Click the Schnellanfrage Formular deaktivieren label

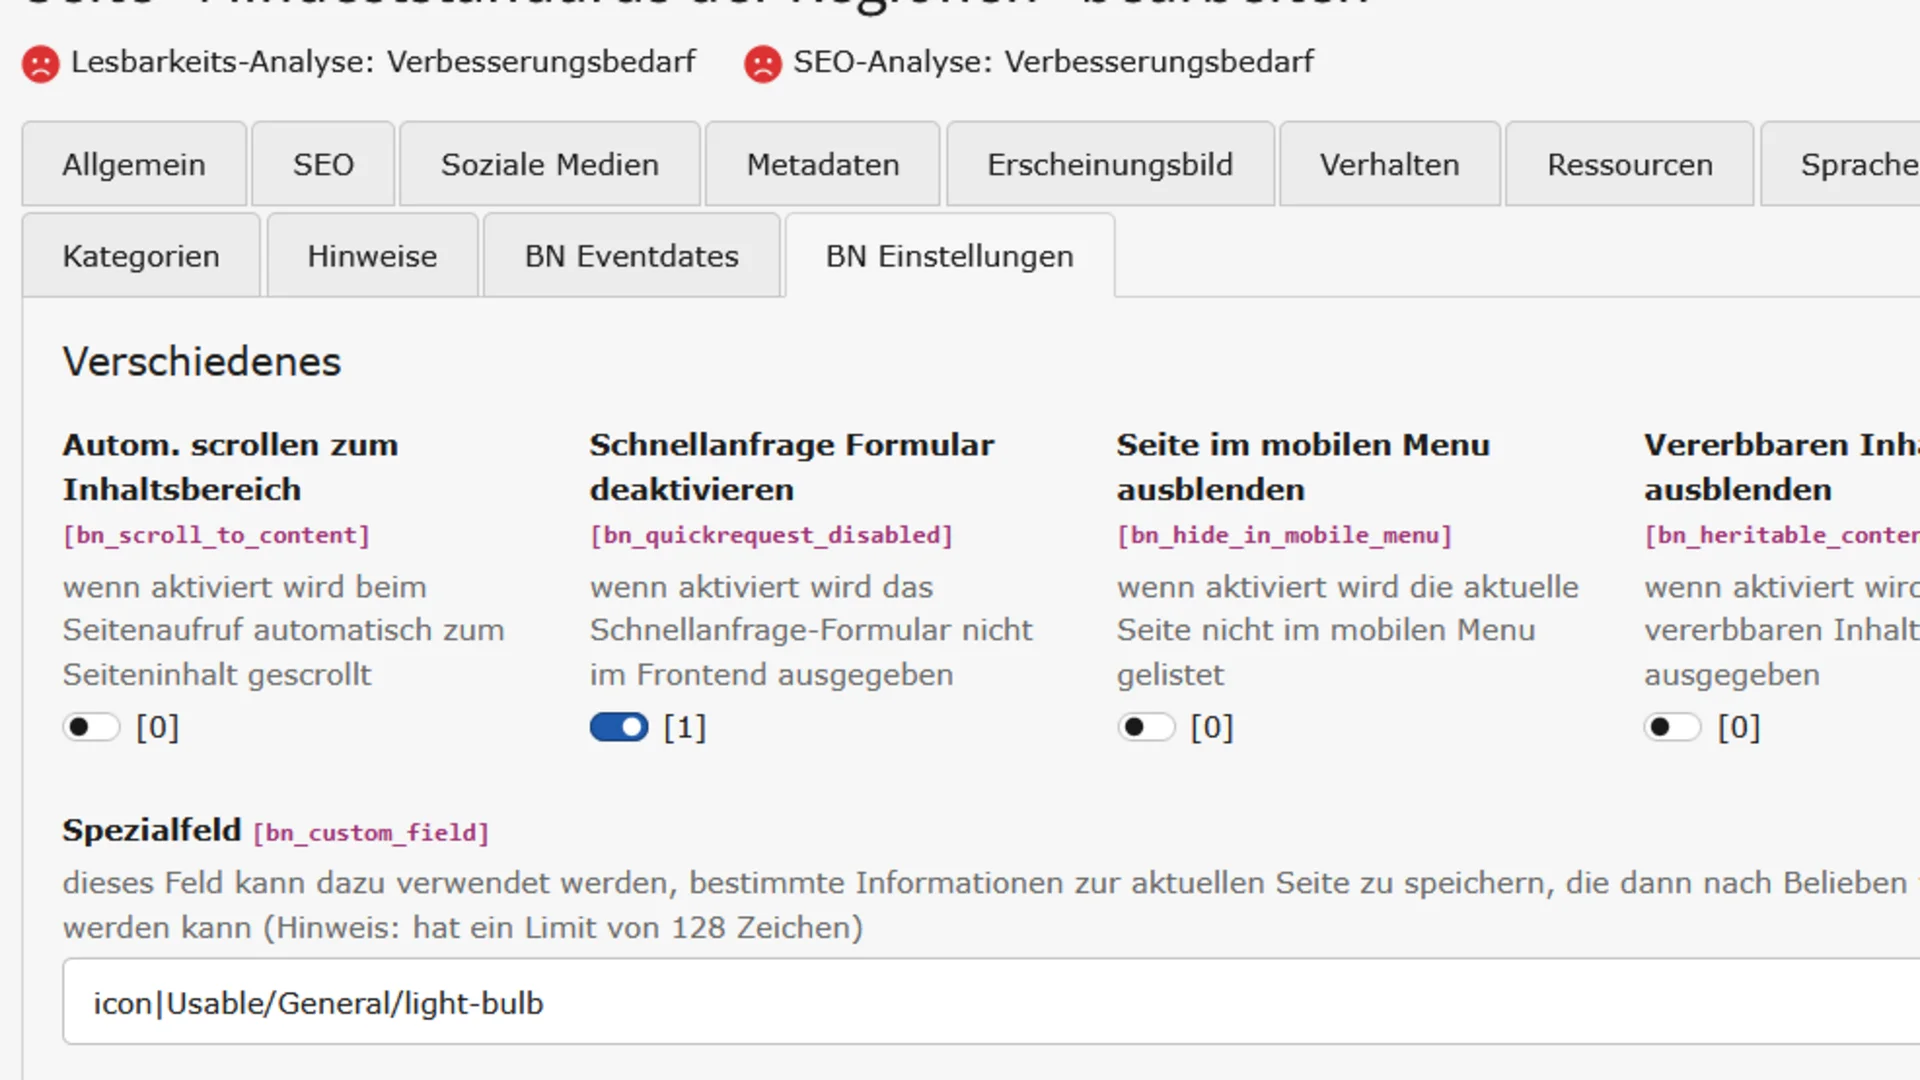[792, 467]
